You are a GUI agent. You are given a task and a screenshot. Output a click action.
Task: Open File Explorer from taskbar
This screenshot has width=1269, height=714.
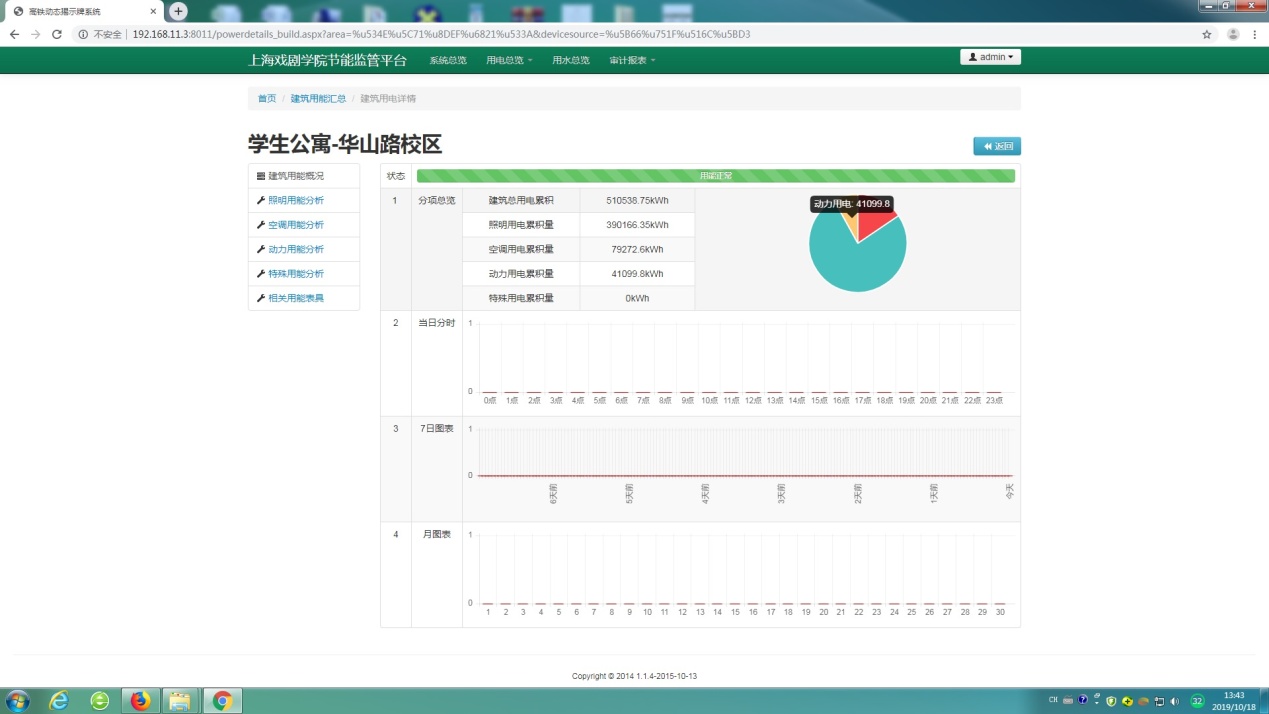coord(180,701)
